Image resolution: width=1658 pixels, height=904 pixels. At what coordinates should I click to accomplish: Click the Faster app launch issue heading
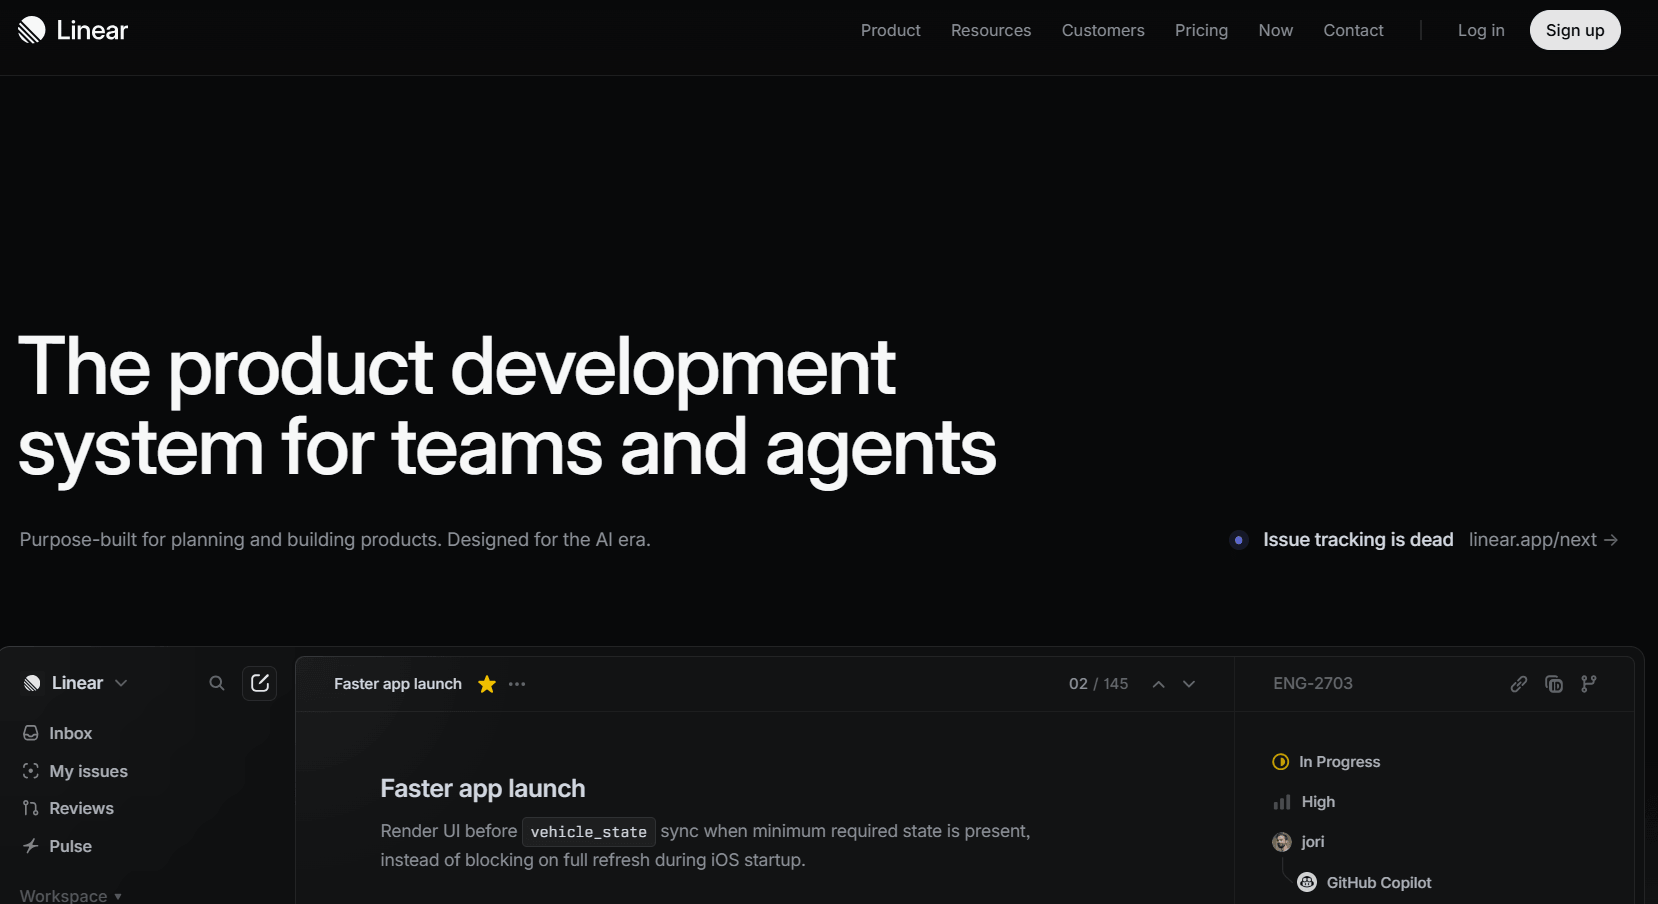coord(483,788)
